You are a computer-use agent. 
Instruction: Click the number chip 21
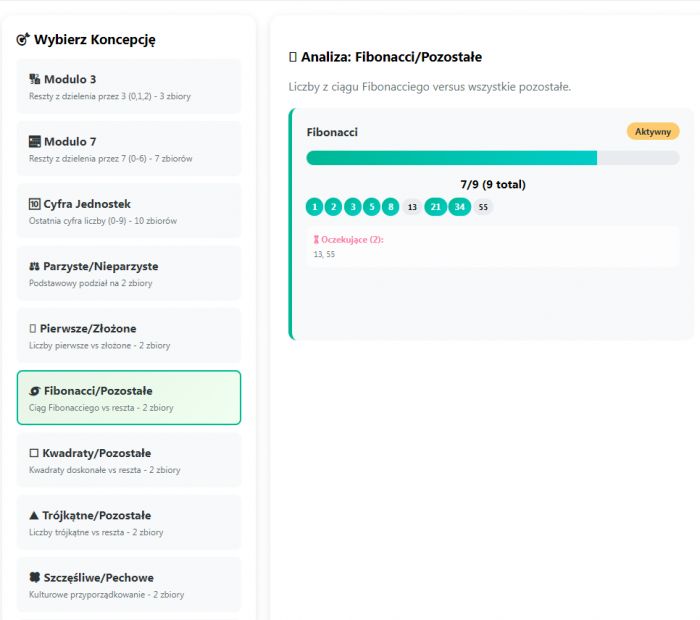click(x=435, y=207)
